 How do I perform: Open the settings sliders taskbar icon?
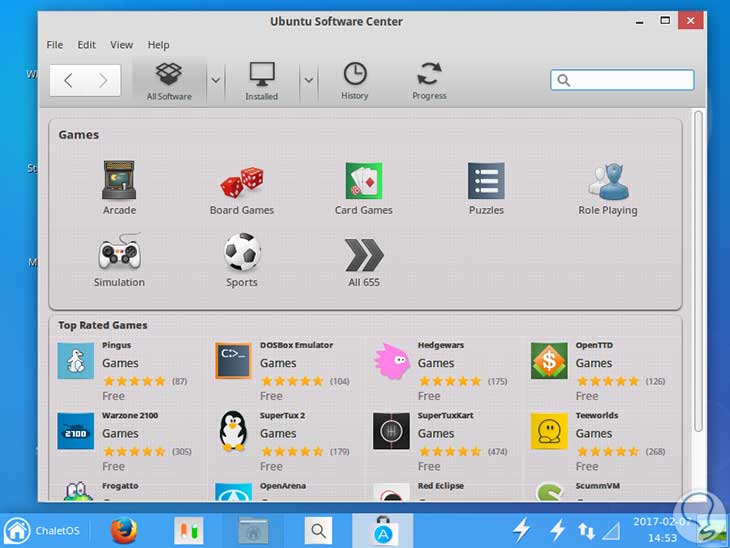pyautogui.click(x=189, y=530)
